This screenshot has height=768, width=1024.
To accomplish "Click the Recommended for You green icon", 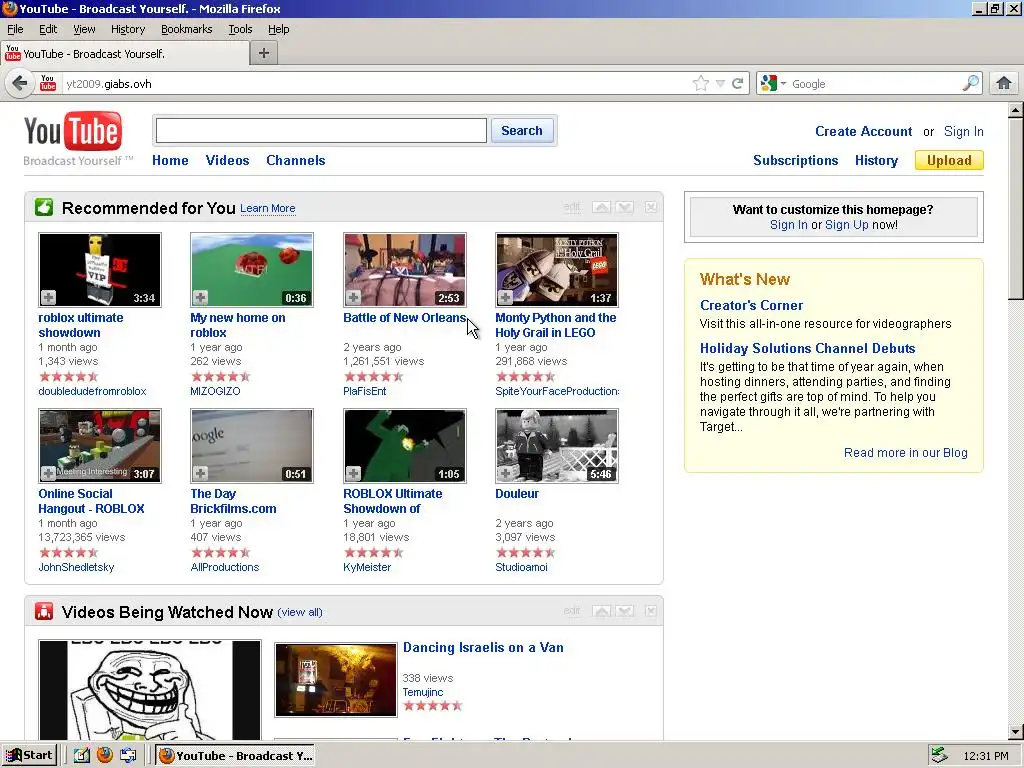I will coord(44,207).
